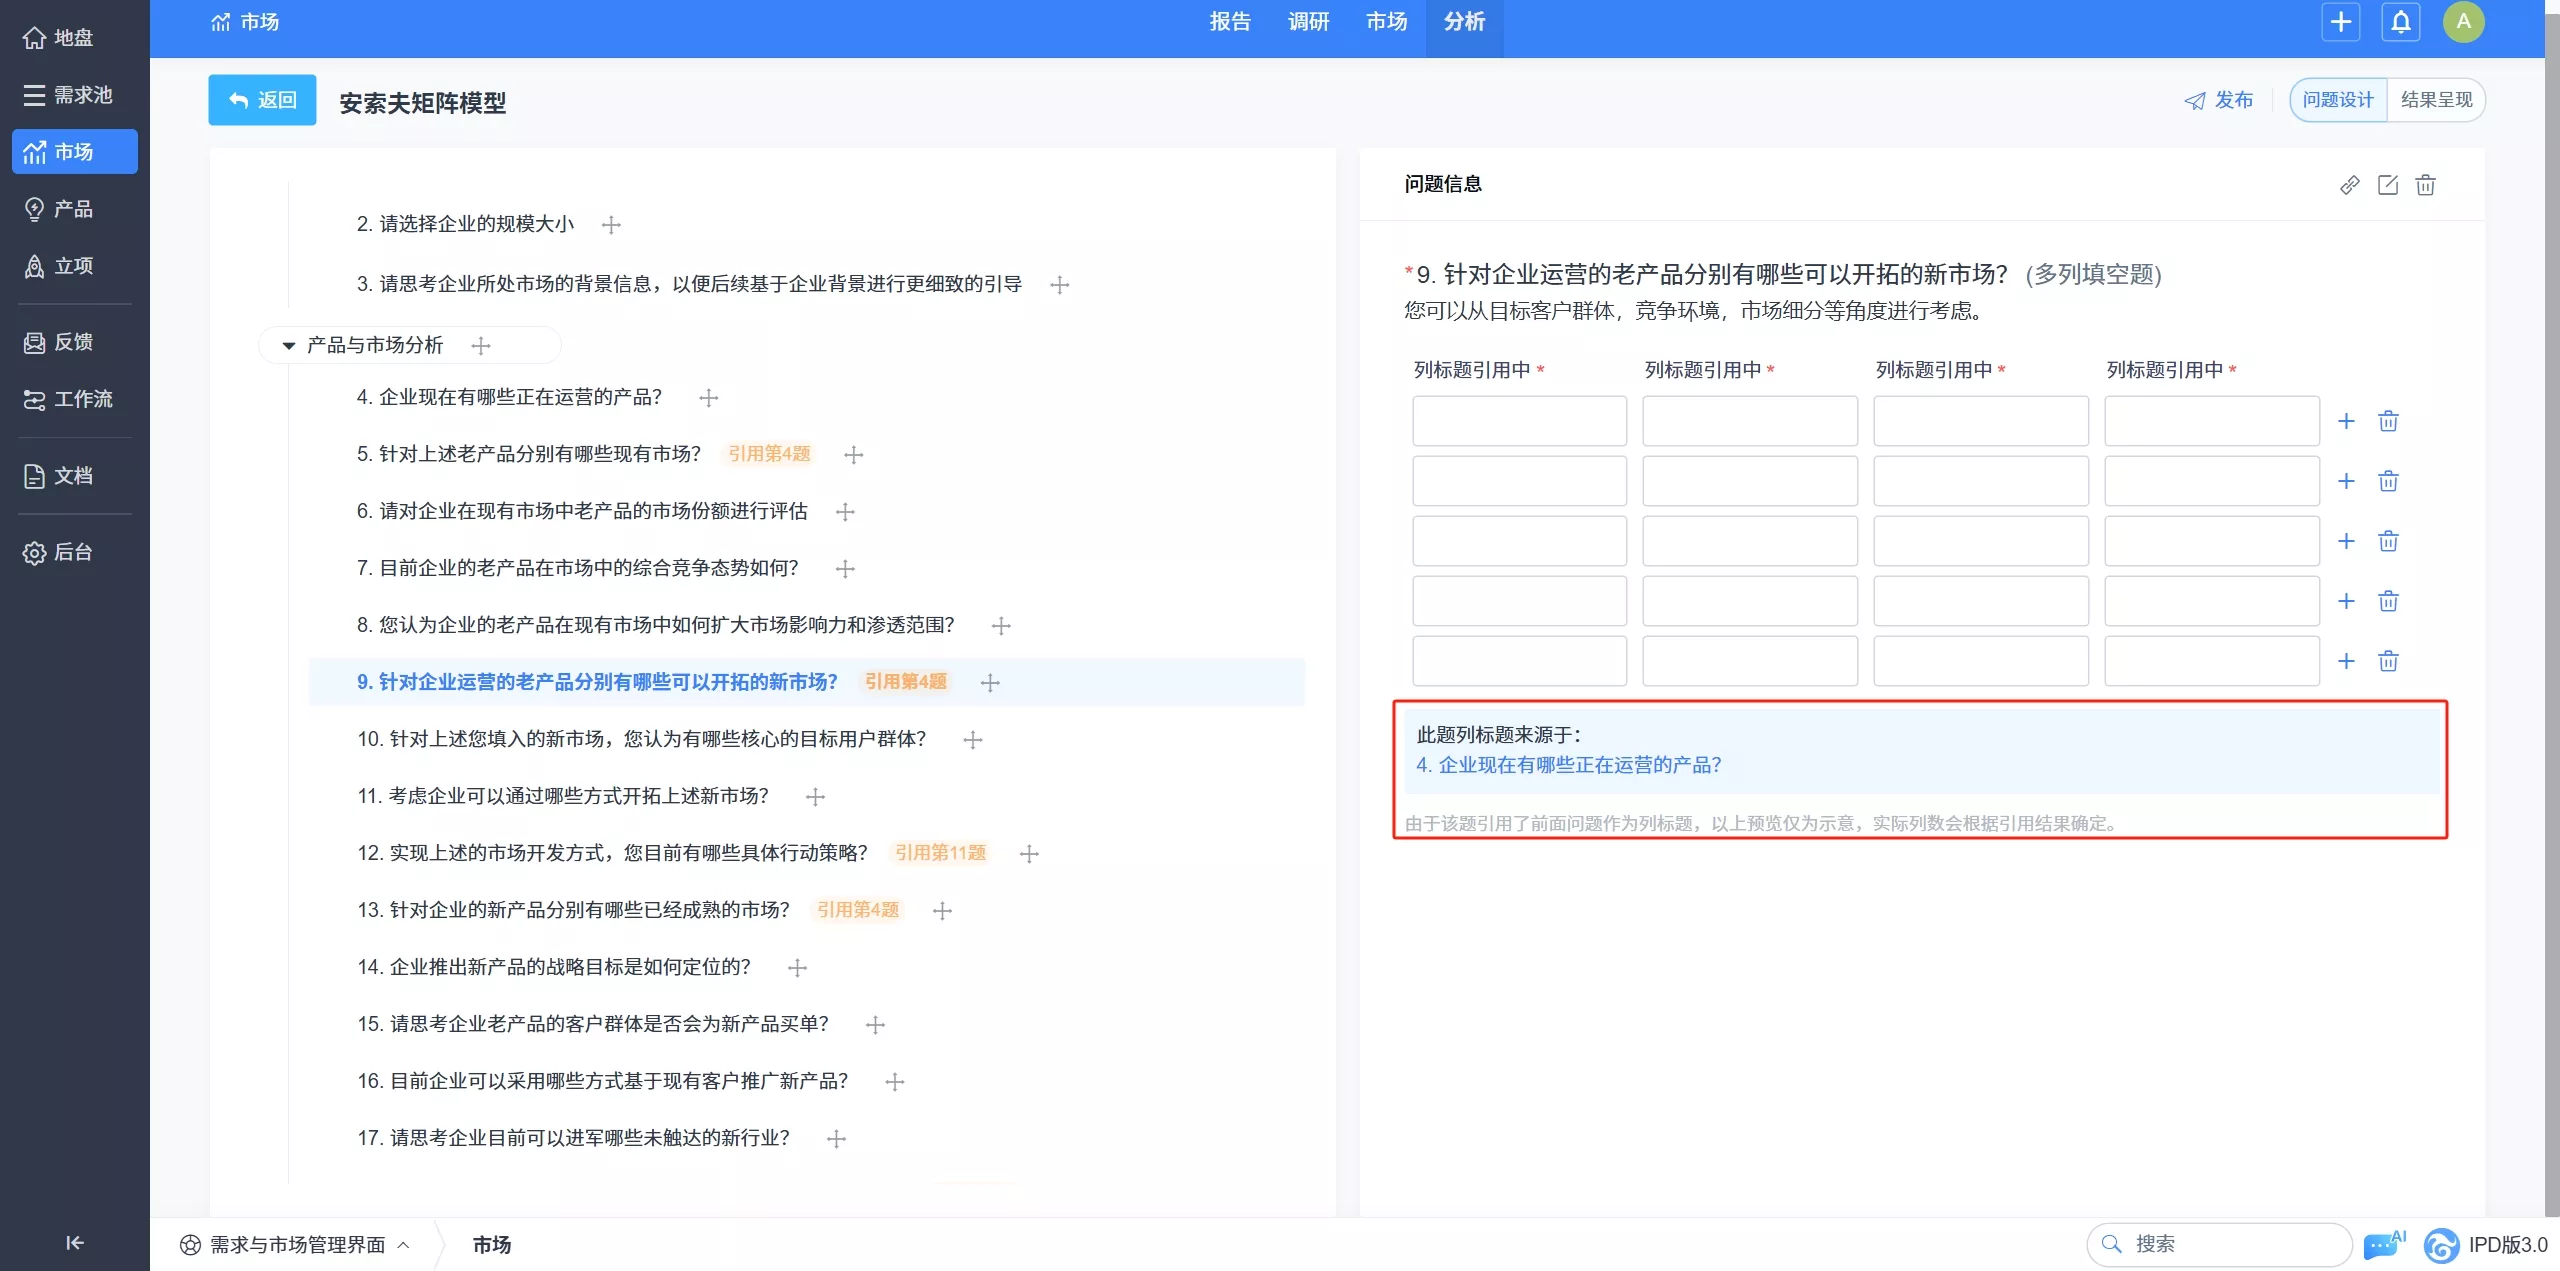Click plus icon next to question 9
This screenshot has width=2560, height=1271.
(x=990, y=683)
